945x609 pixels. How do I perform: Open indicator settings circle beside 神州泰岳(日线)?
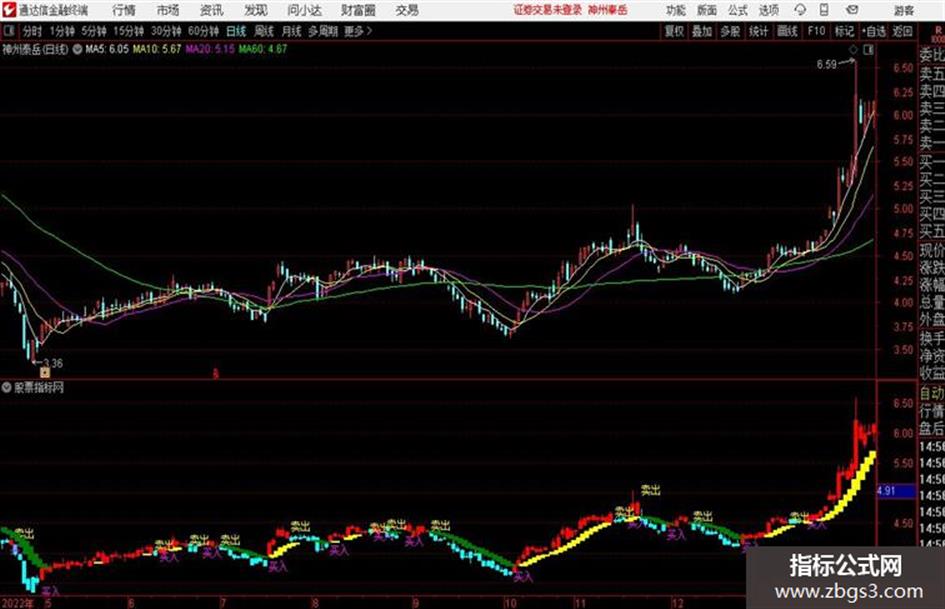point(77,49)
